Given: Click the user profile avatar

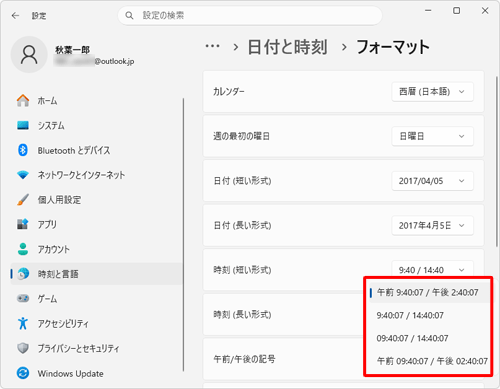Looking at the screenshot, I should (29, 55).
